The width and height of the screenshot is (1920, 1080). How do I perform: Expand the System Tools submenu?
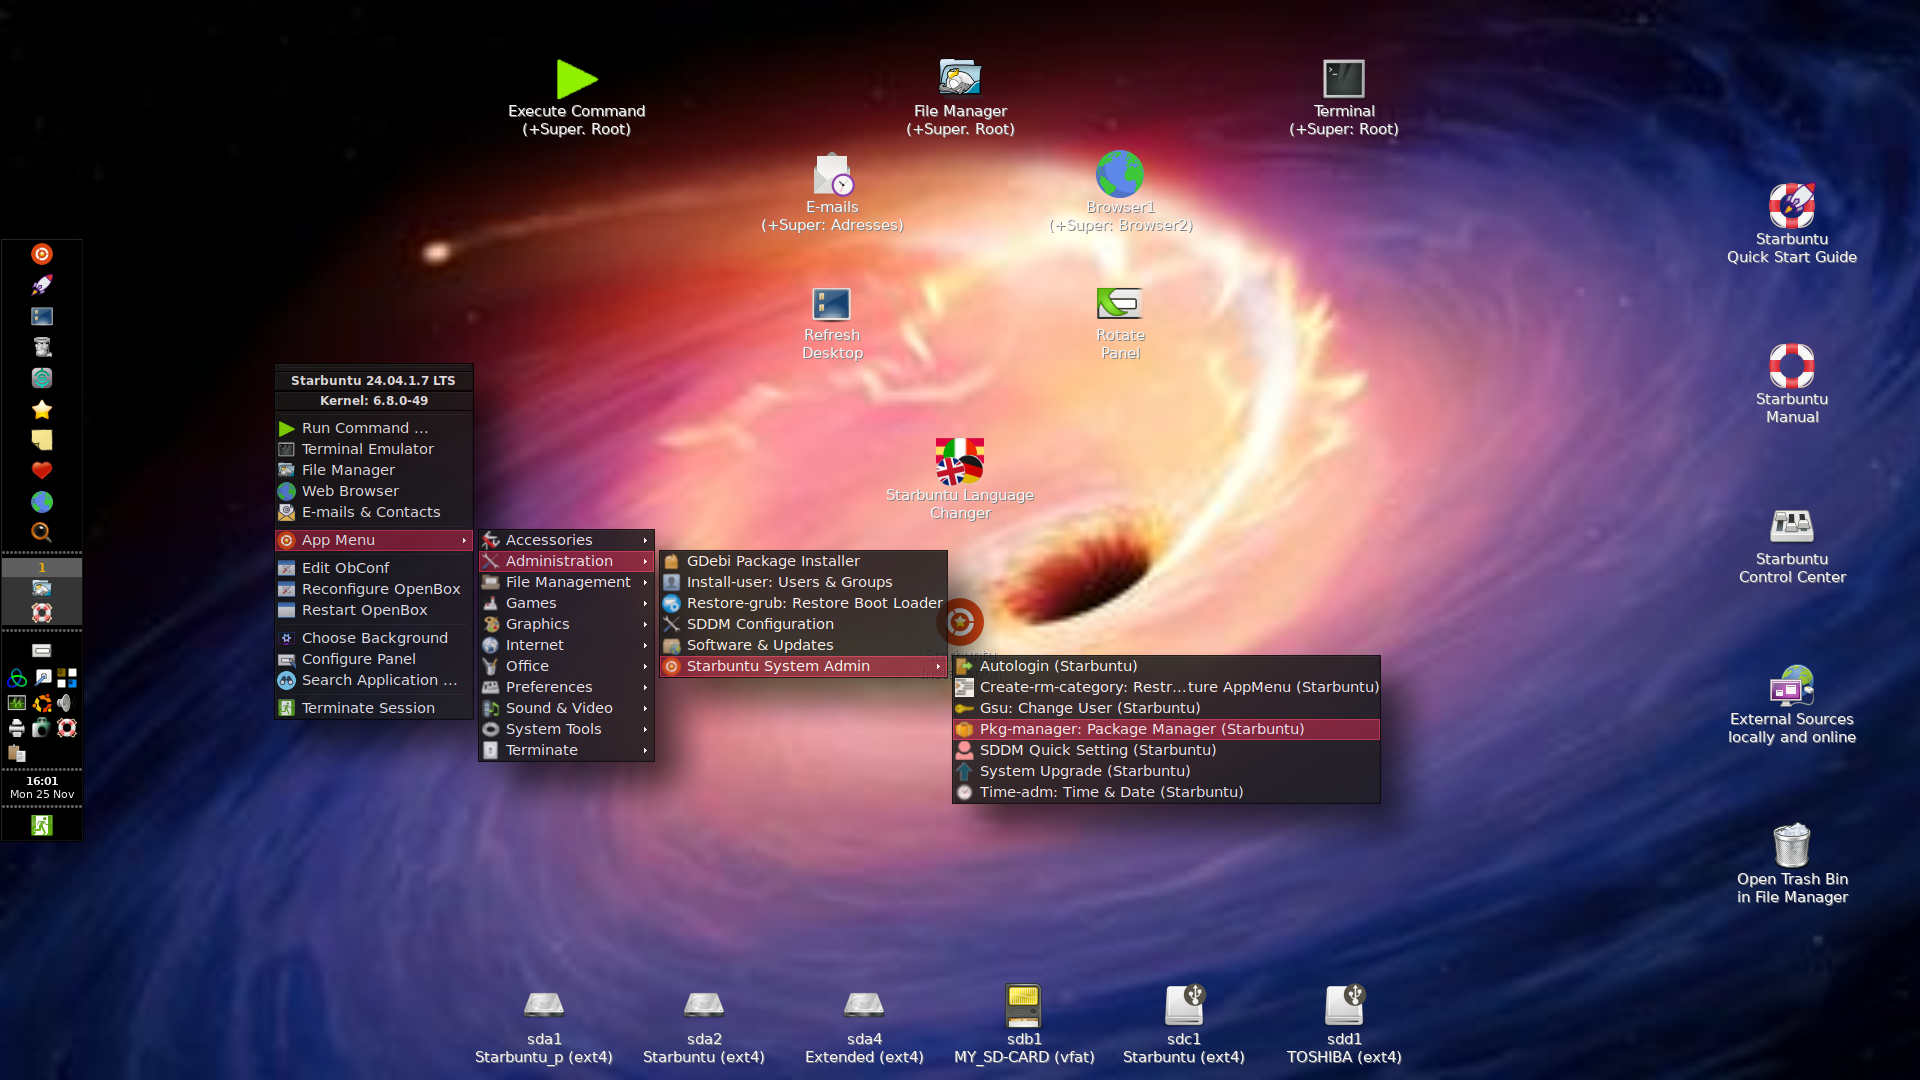[567, 729]
